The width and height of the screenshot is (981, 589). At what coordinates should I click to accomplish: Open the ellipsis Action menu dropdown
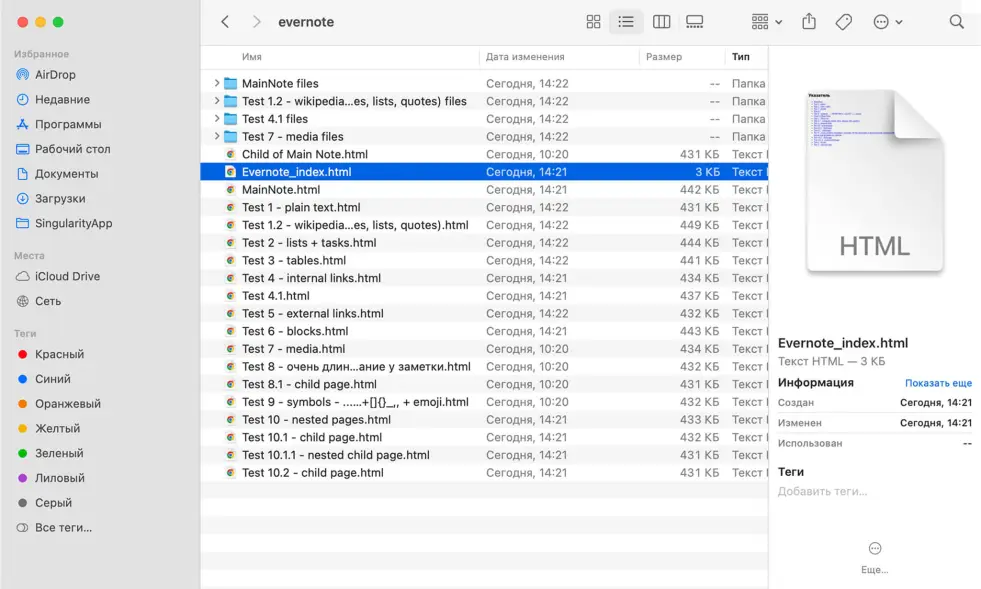(887, 22)
